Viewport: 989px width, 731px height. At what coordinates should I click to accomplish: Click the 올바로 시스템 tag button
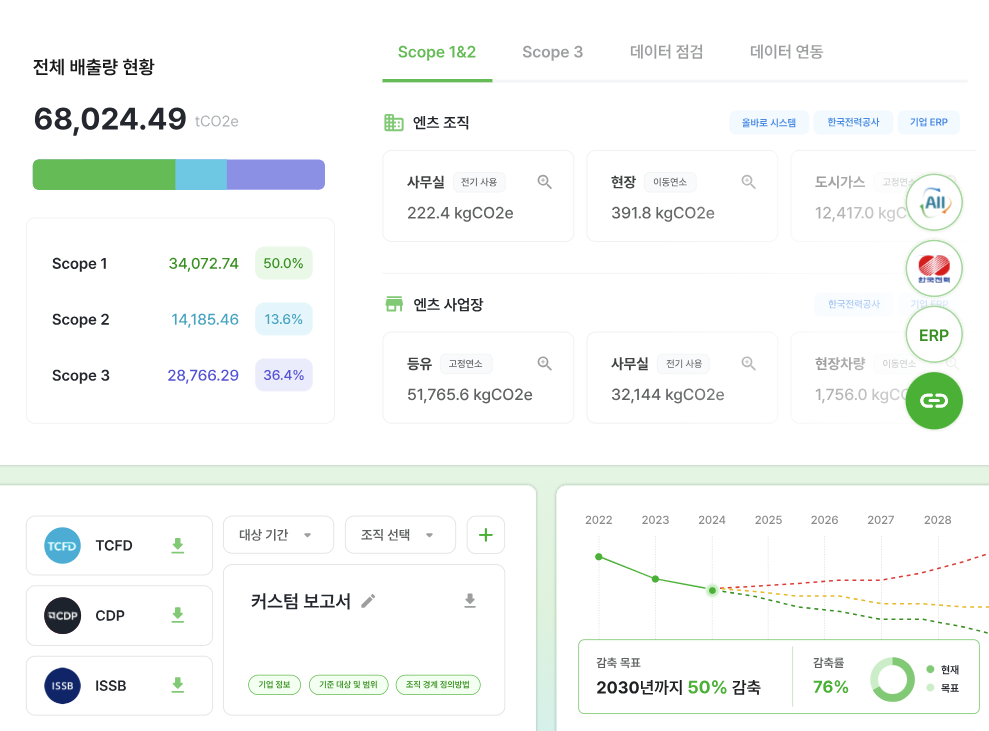768,123
